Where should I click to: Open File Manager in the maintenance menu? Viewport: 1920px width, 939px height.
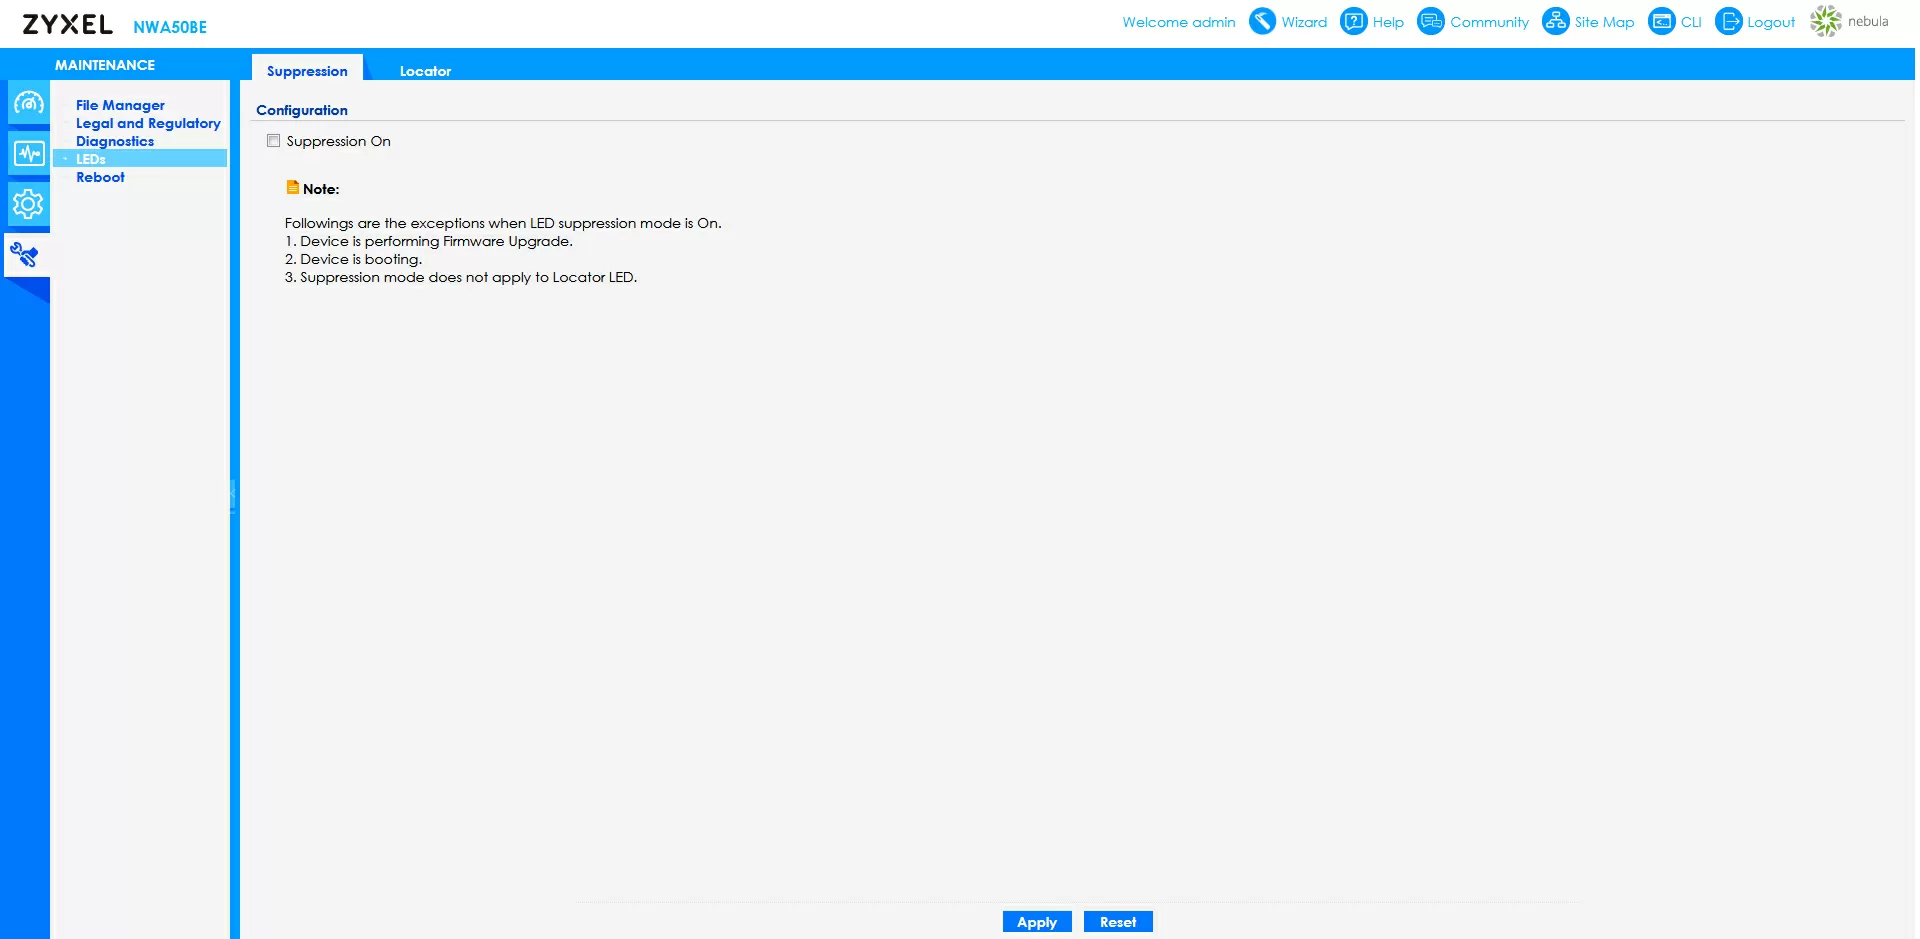tap(120, 105)
